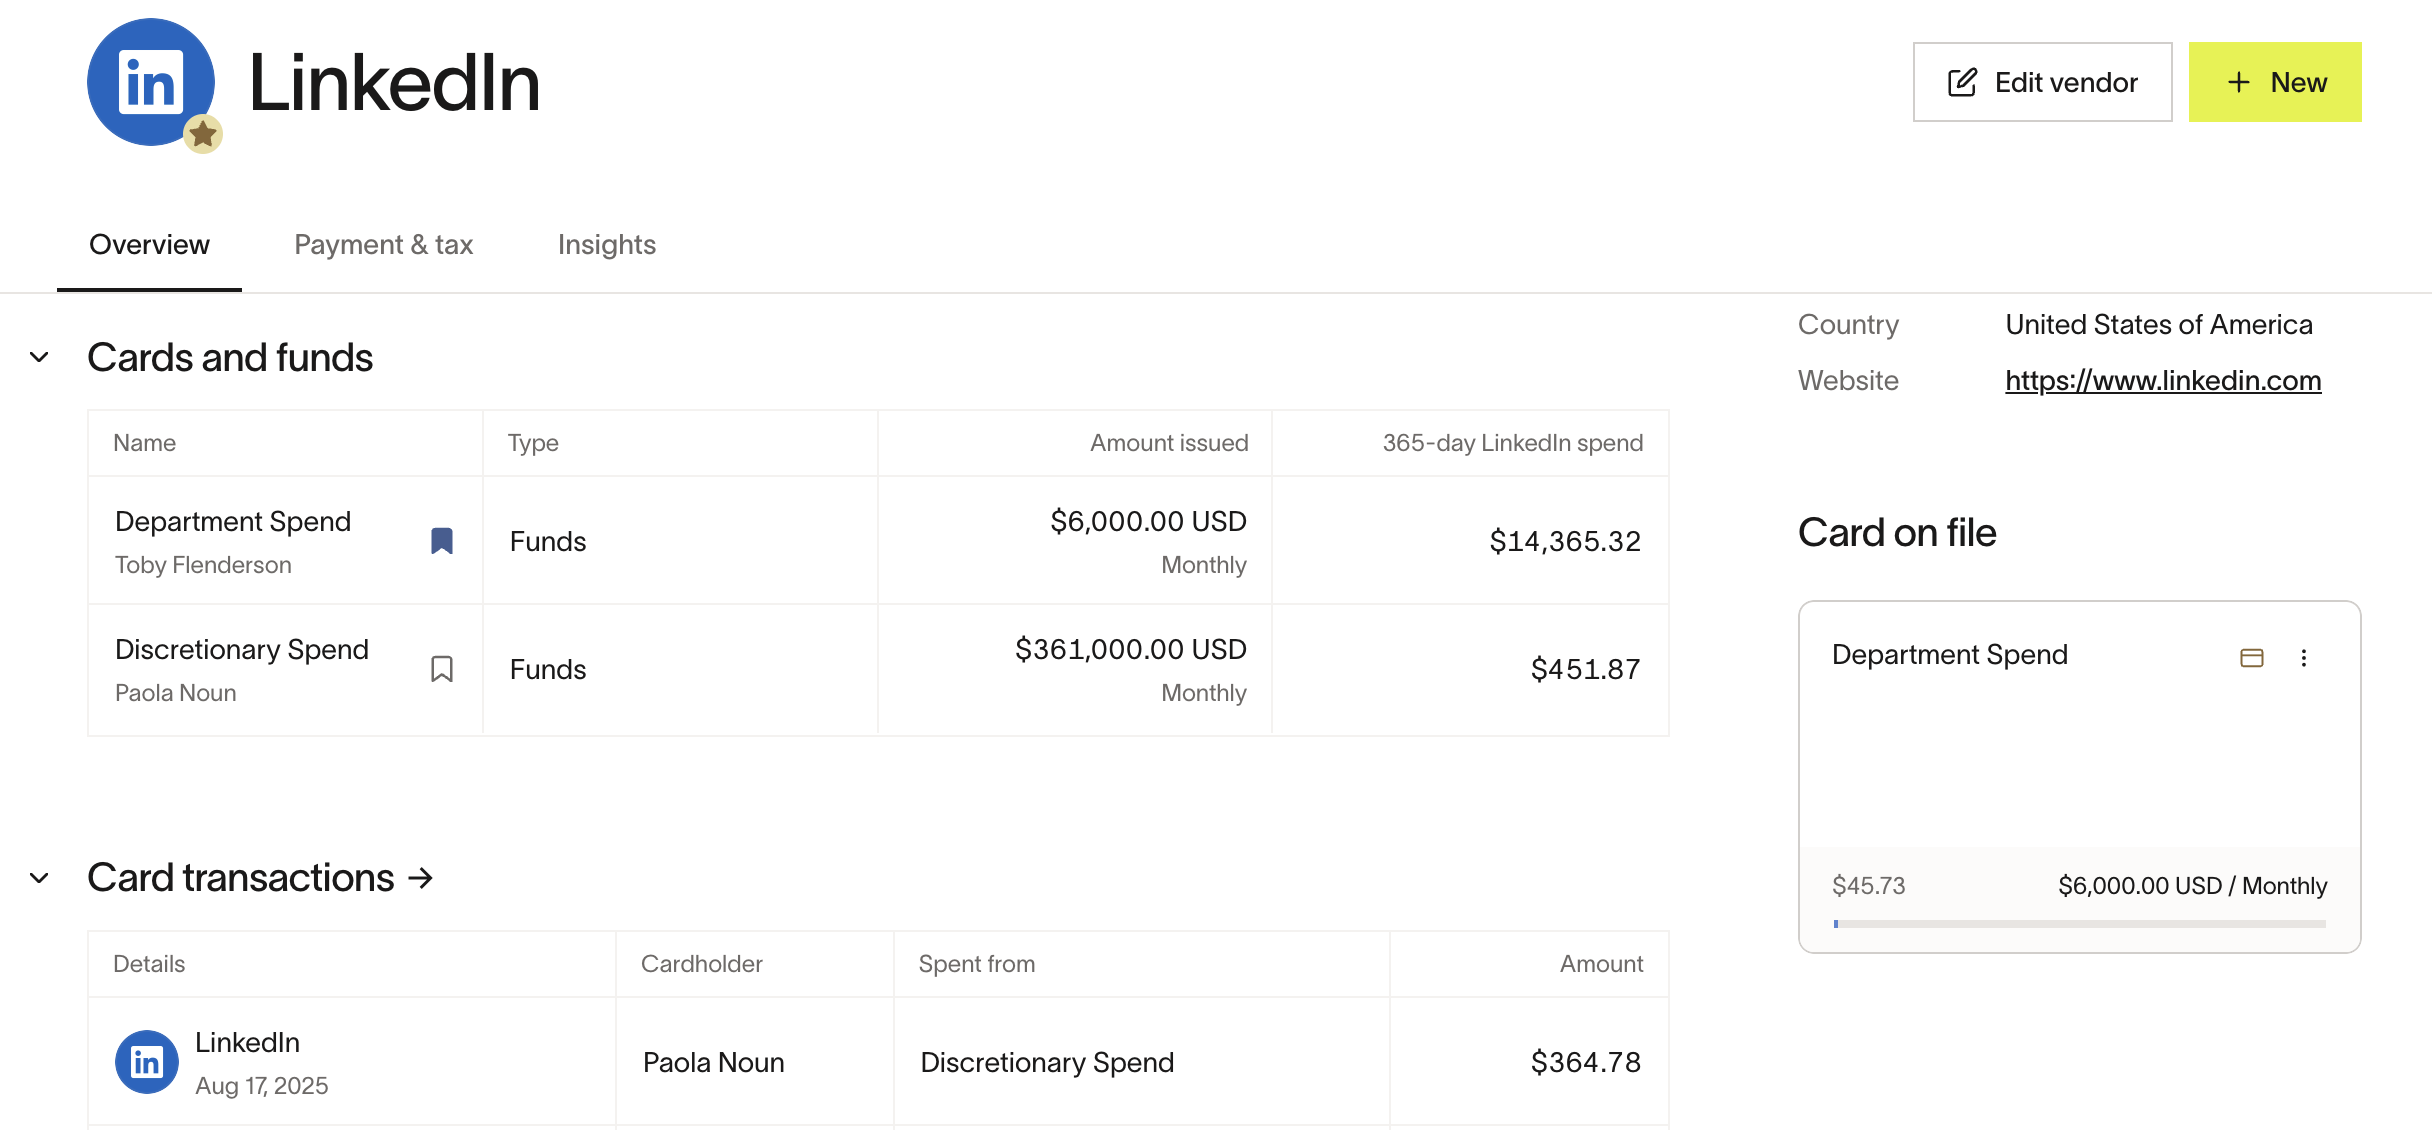Click the card icon on the Department Spend card
The image size is (2432, 1130).
(x=2252, y=657)
